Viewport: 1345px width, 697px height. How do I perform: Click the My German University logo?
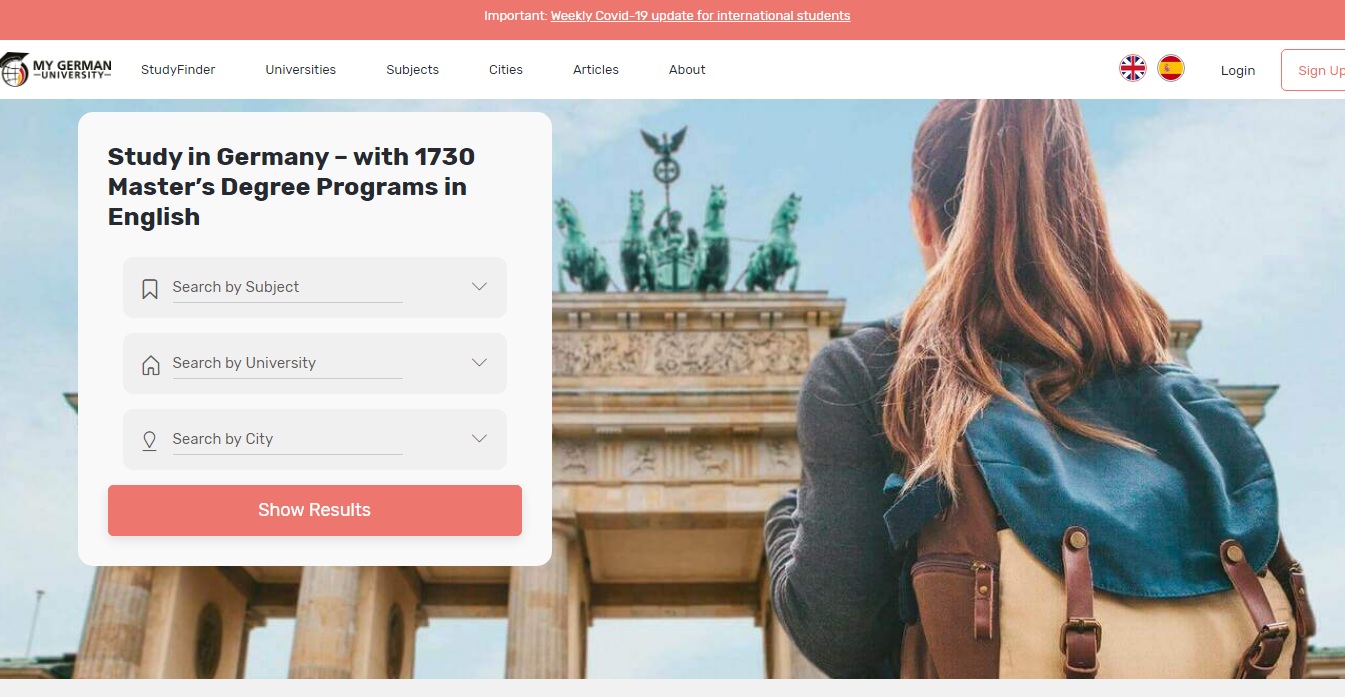(x=56, y=69)
